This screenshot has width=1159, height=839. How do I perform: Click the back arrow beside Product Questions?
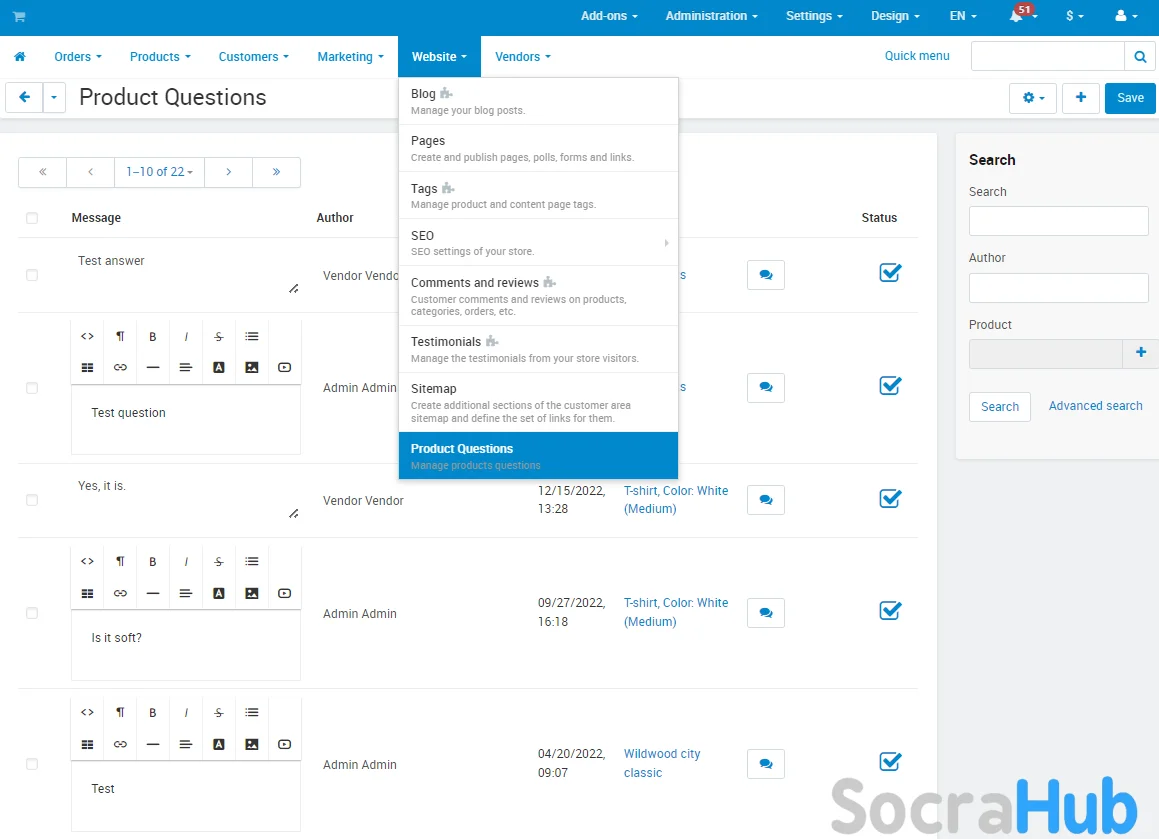point(24,98)
